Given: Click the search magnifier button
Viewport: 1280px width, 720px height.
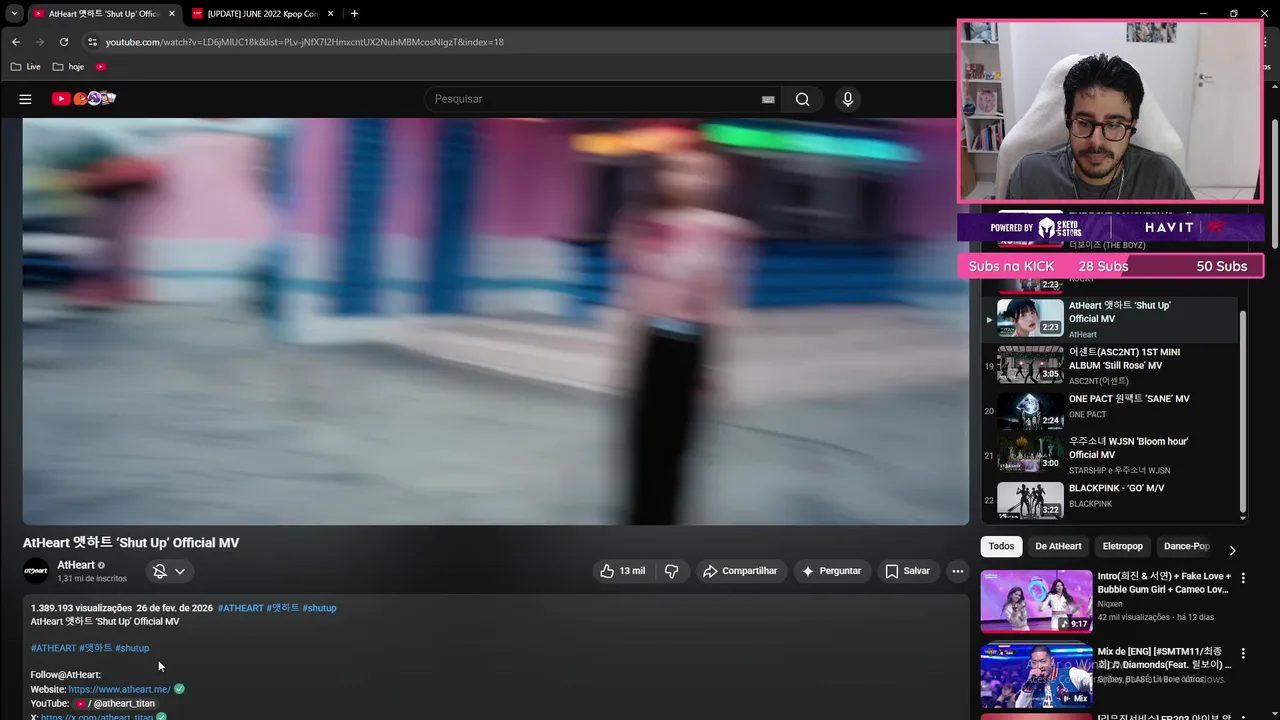Looking at the screenshot, I should point(802,99).
